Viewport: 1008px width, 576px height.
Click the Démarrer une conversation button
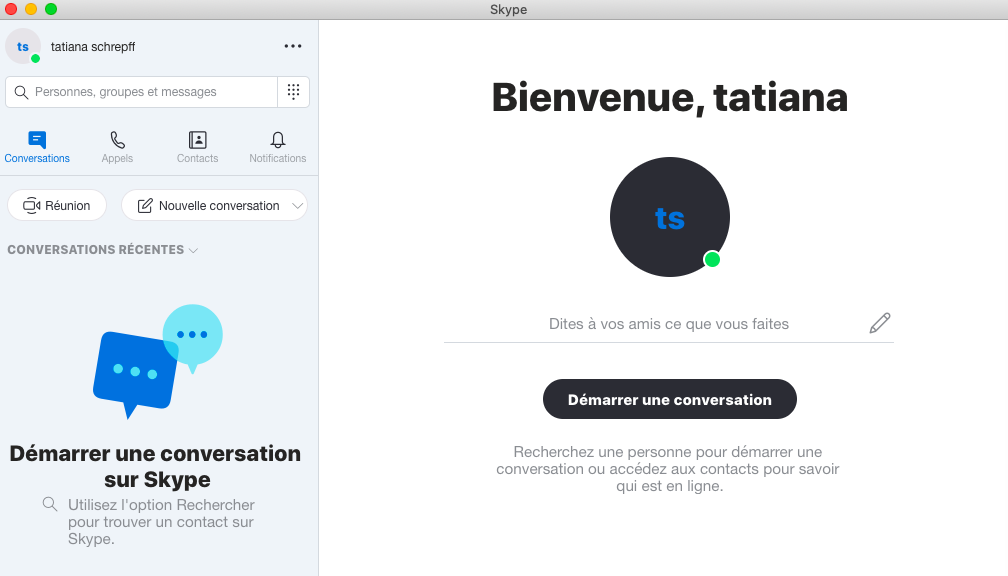(669, 399)
